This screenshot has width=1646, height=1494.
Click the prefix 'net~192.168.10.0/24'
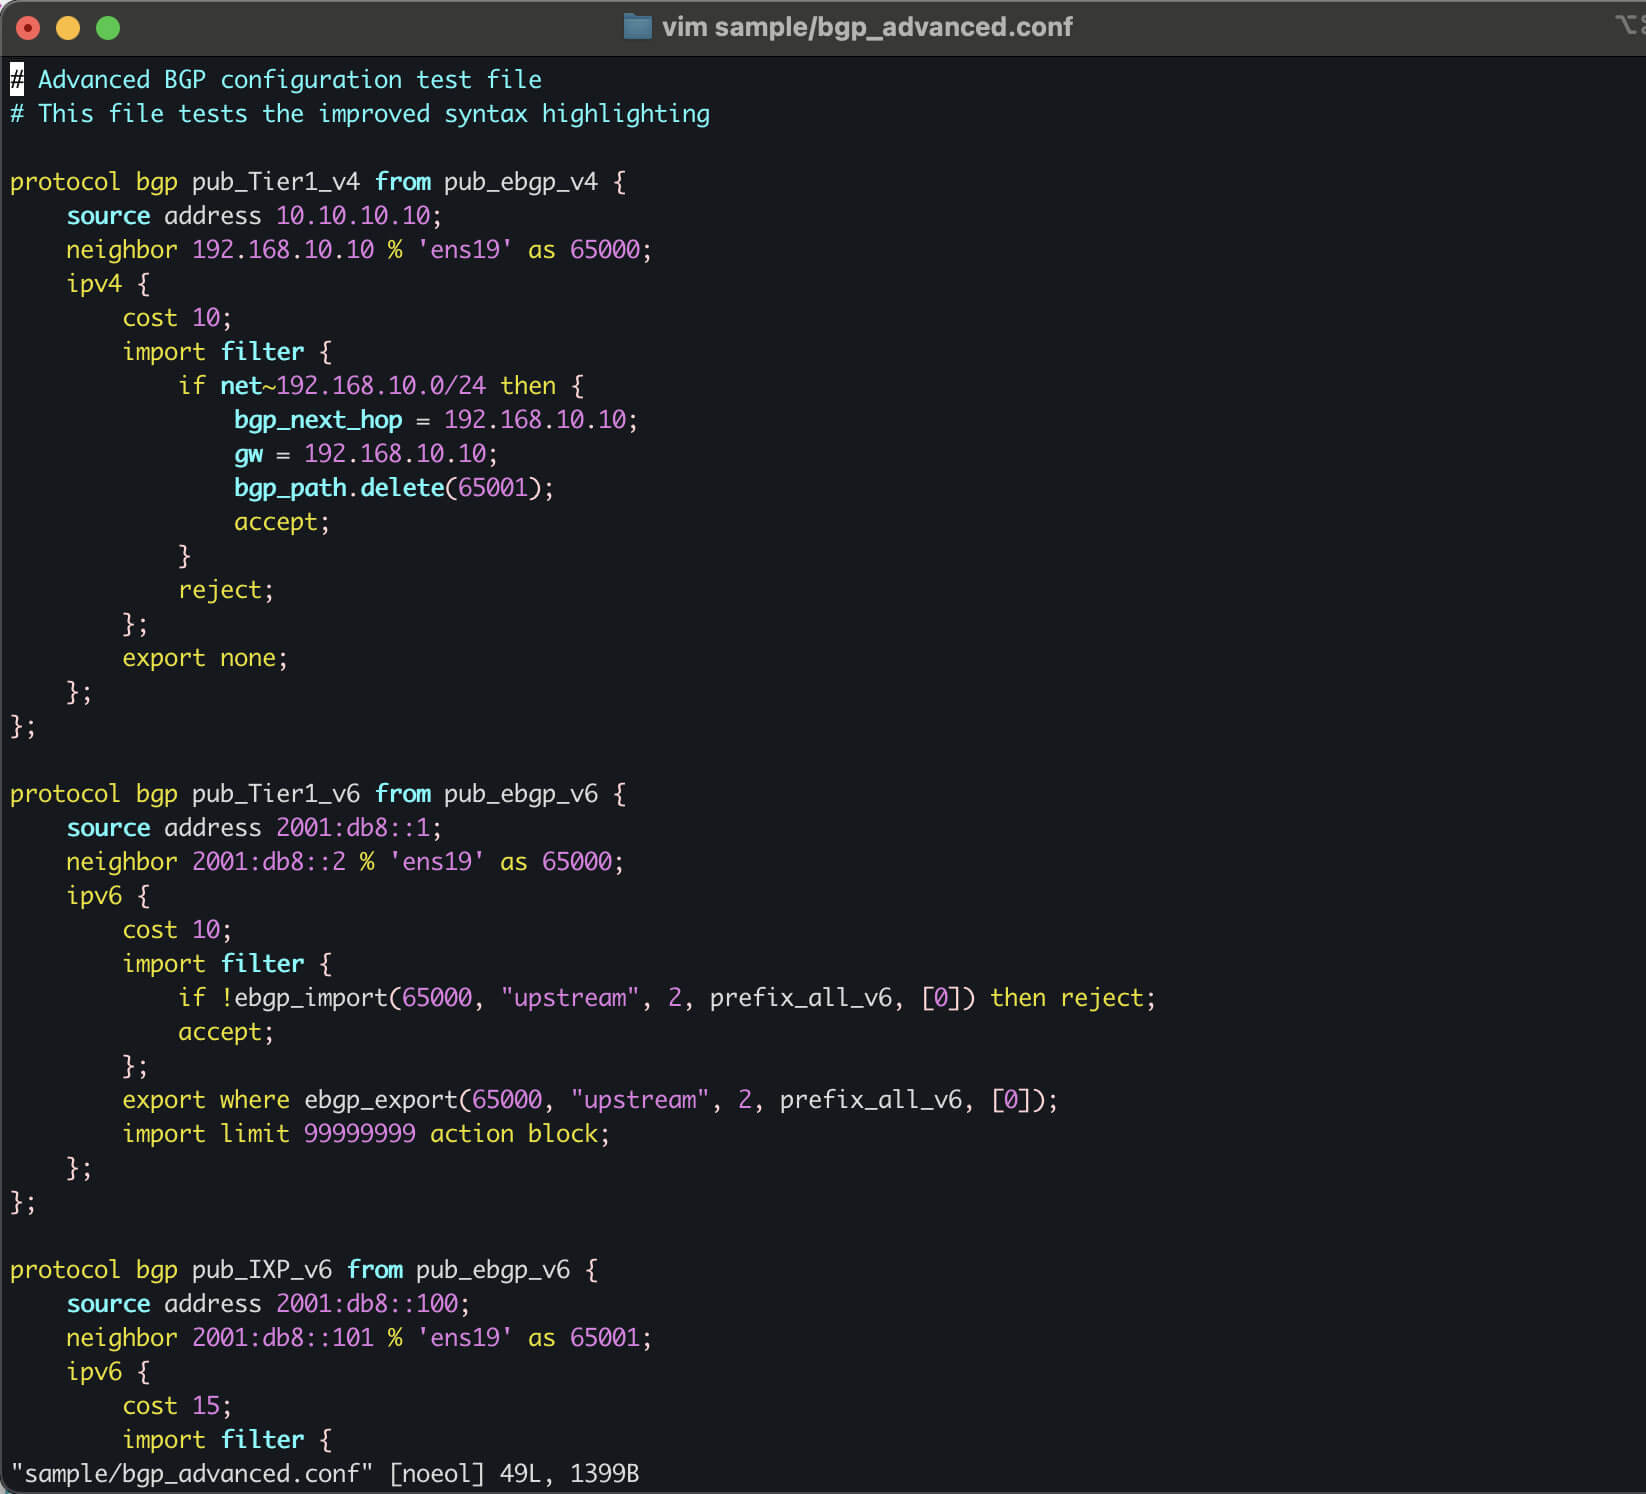point(353,386)
